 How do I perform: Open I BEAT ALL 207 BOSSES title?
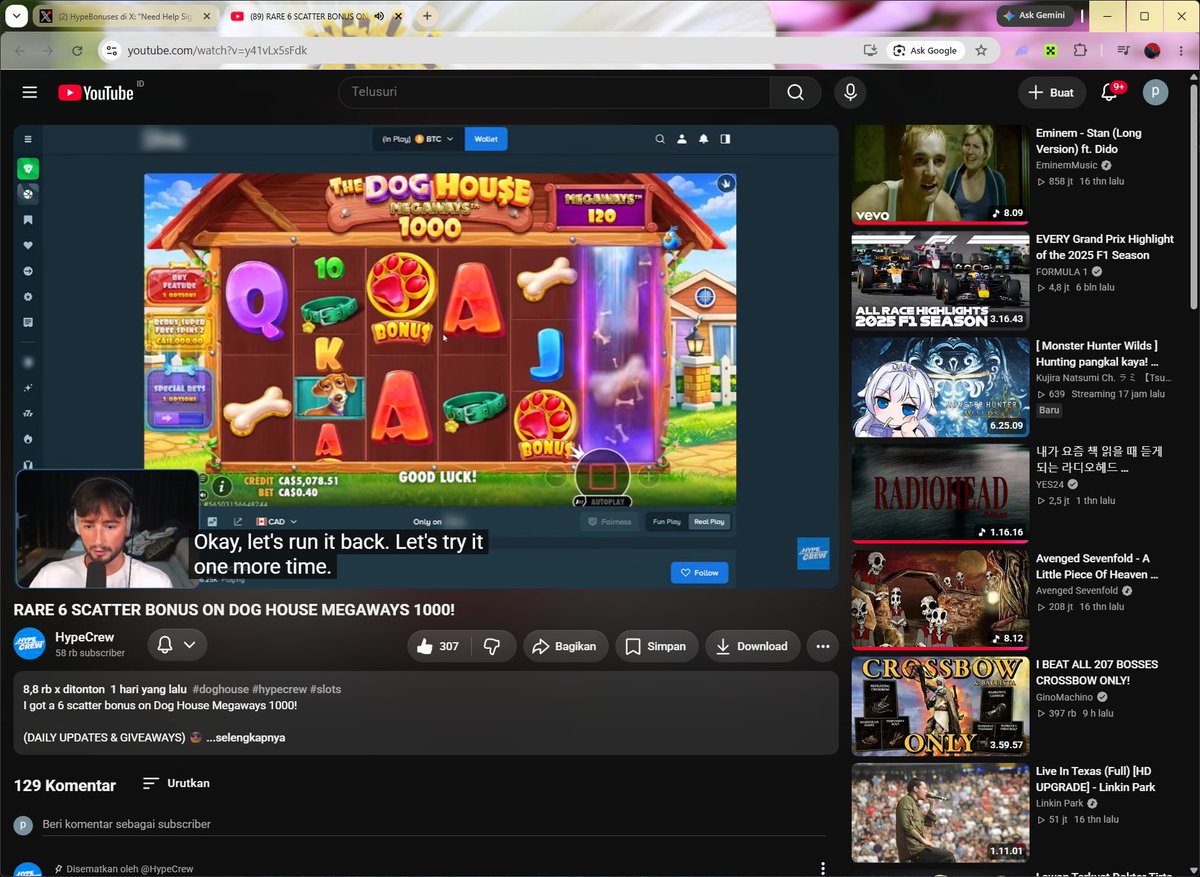1097,672
